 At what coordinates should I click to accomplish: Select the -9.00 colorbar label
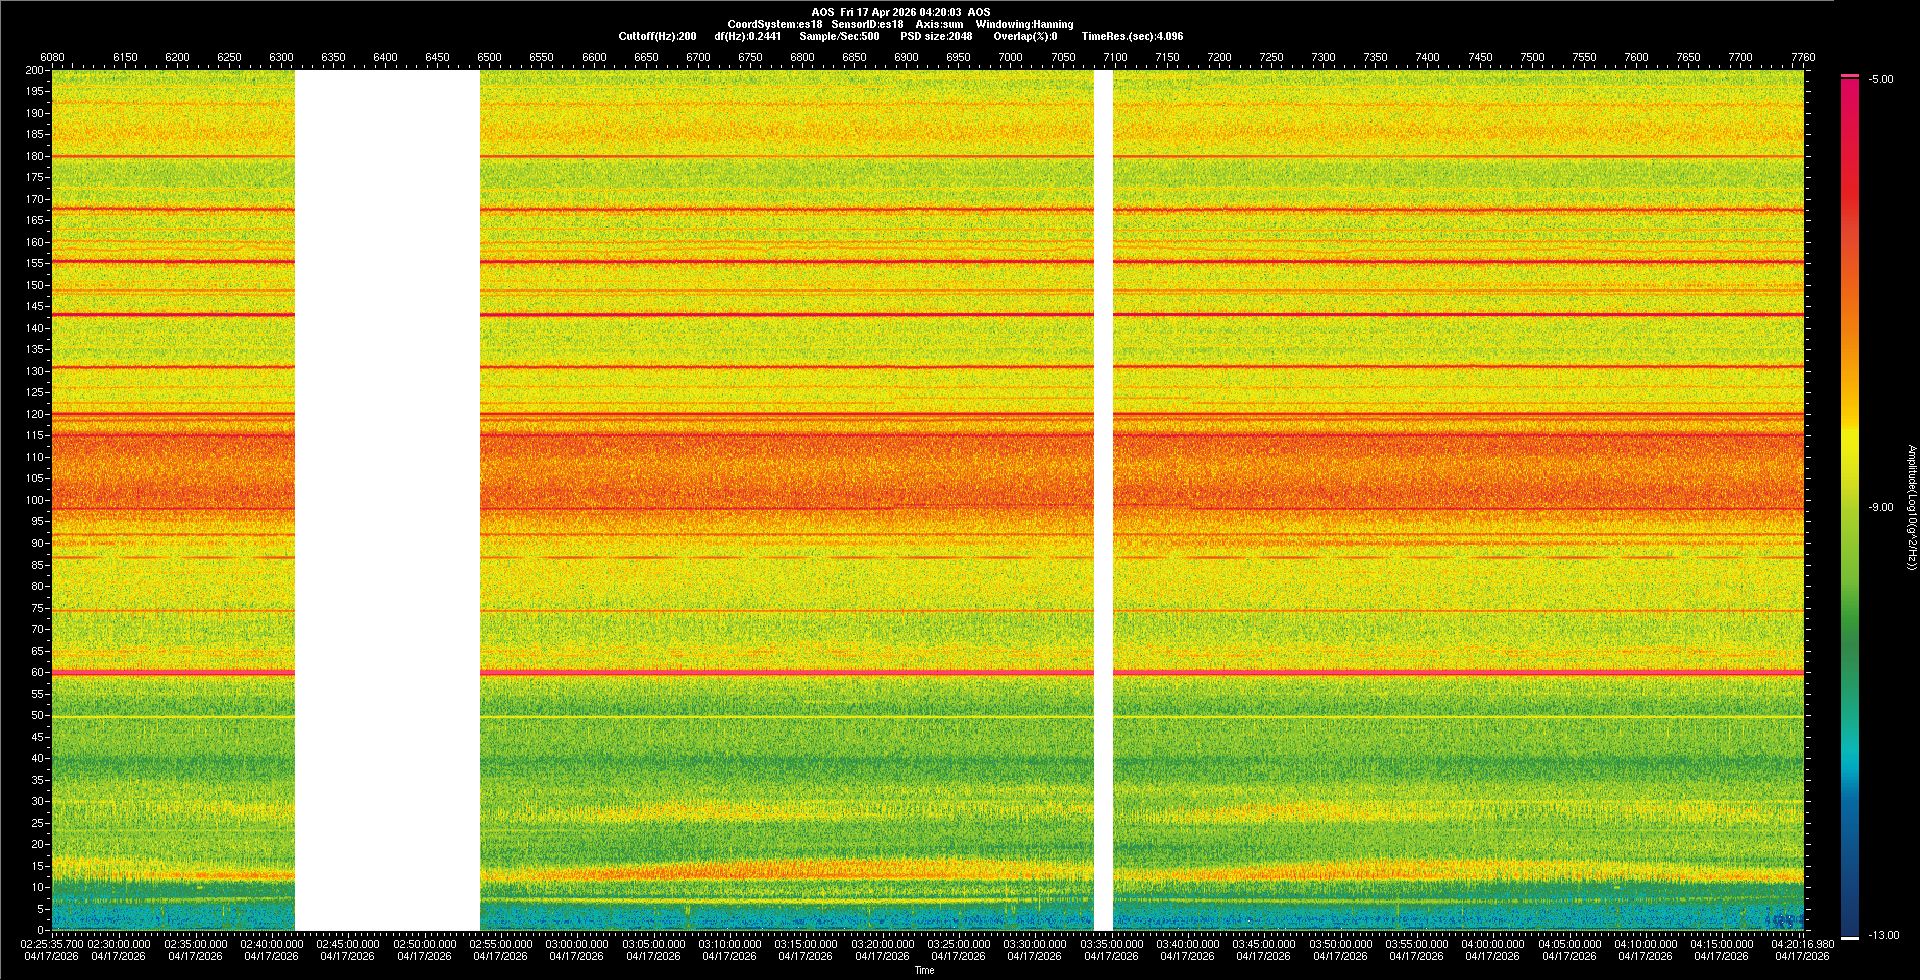click(x=1880, y=508)
